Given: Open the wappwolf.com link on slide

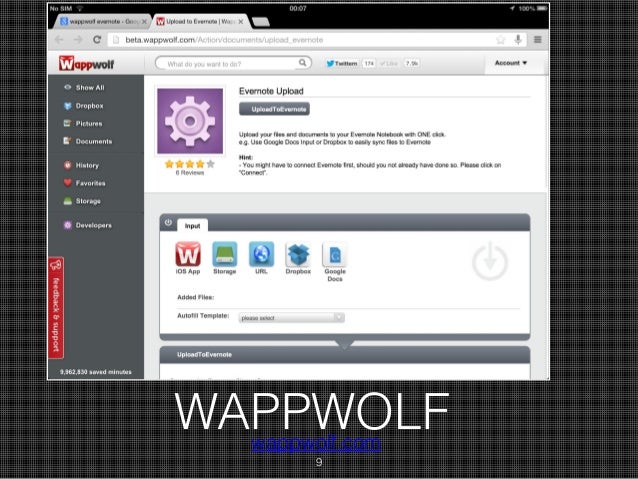Looking at the screenshot, I should pyautogui.click(x=316, y=444).
